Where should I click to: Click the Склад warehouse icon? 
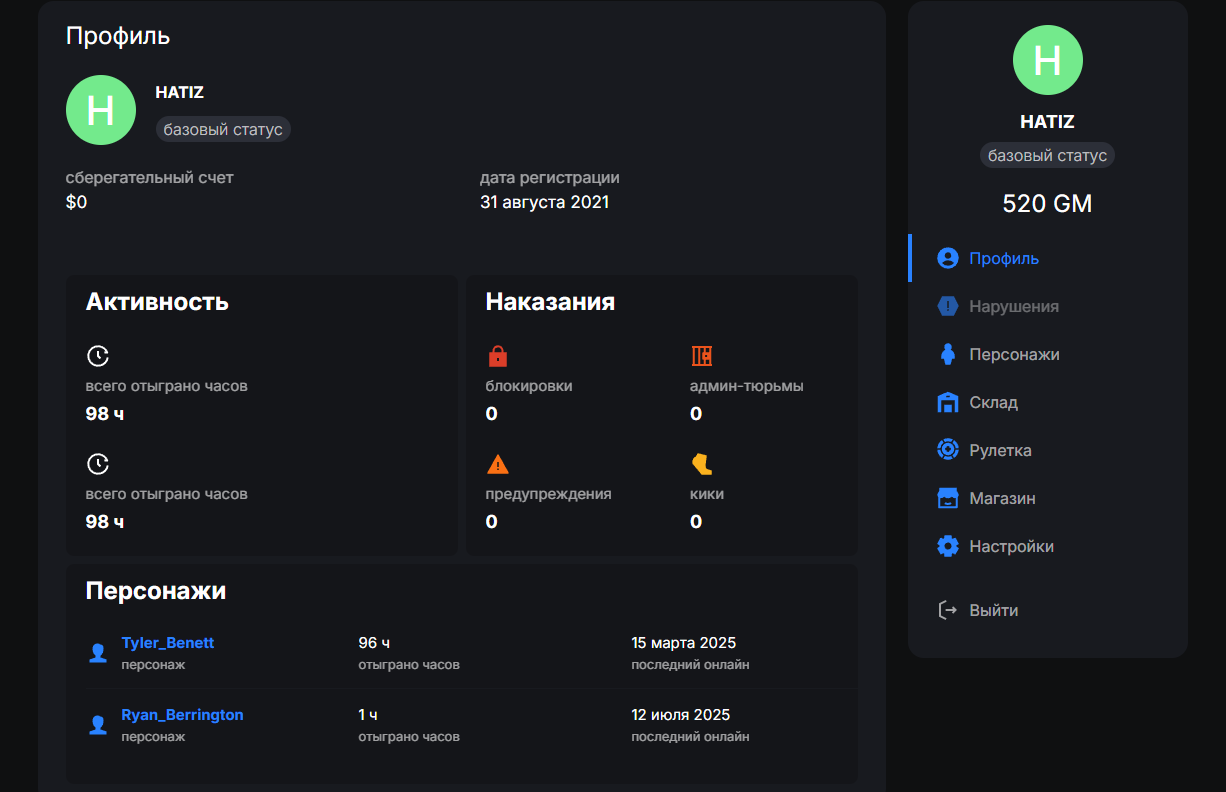coord(947,402)
